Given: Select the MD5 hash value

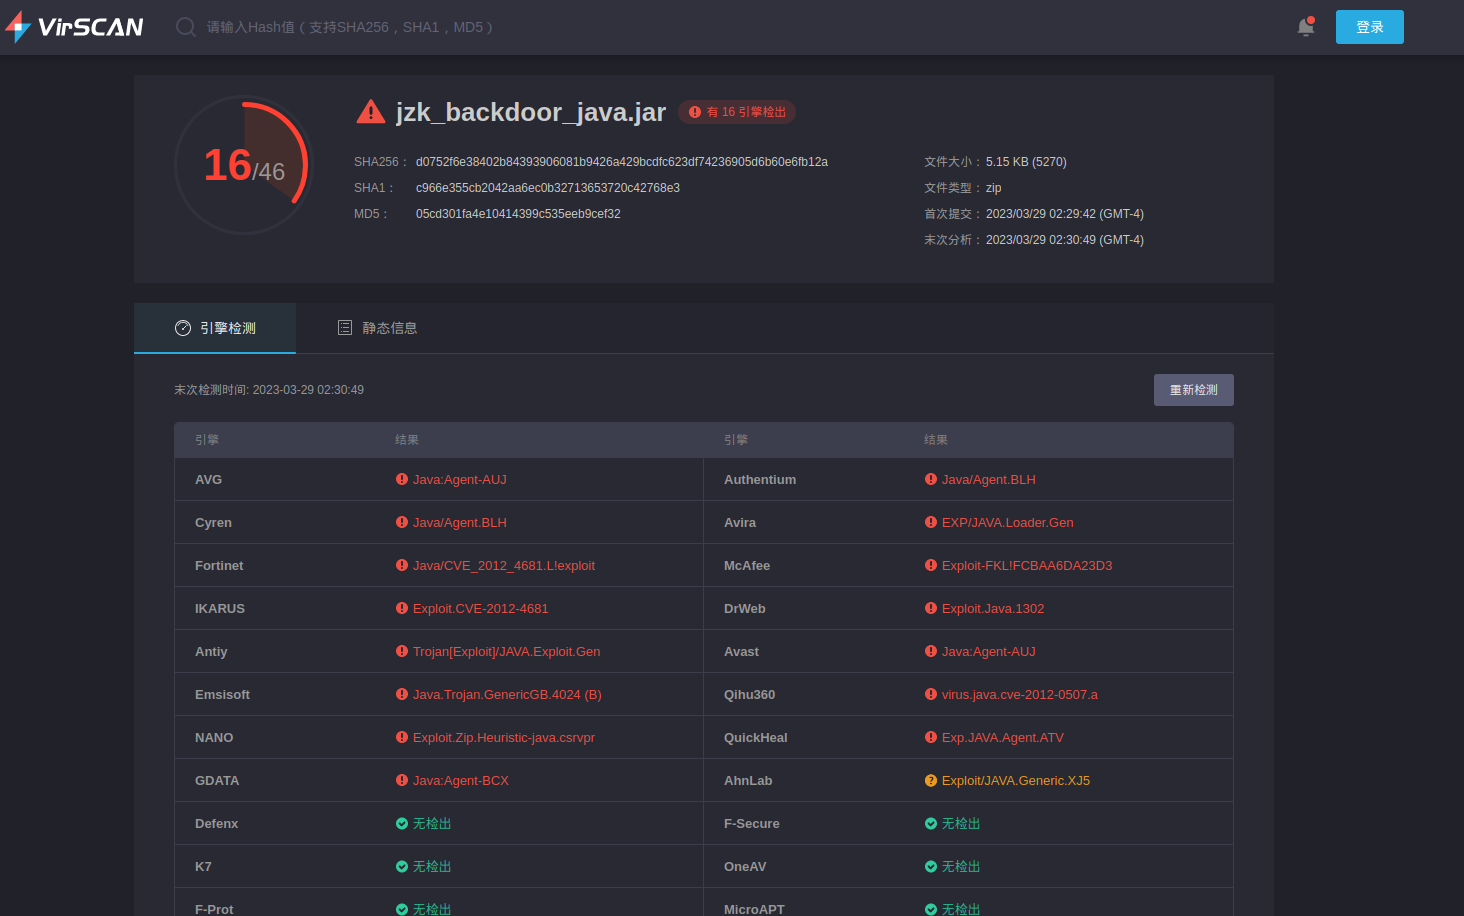Looking at the screenshot, I should point(518,214).
